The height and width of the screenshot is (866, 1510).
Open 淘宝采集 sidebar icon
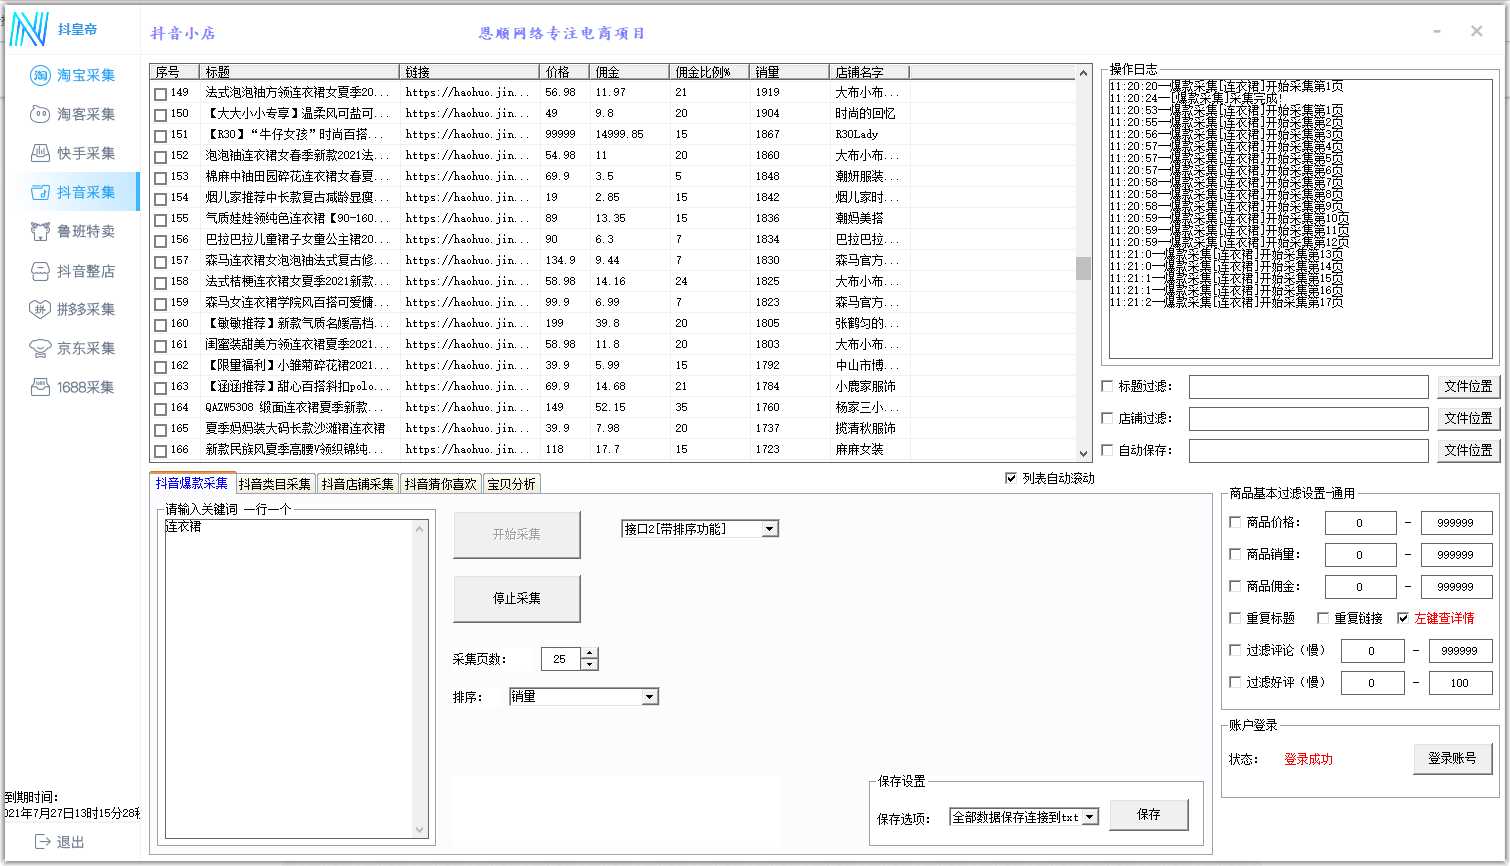40,75
